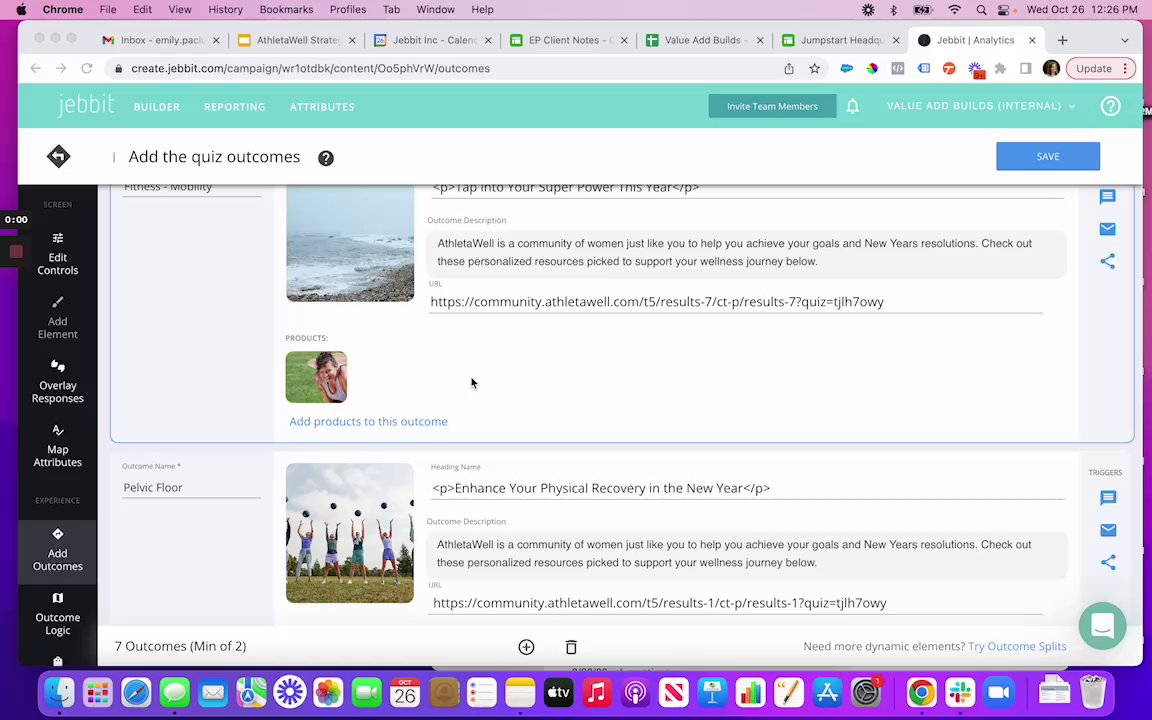
Task: Open Overlay Responses panel
Action: [x=57, y=381]
